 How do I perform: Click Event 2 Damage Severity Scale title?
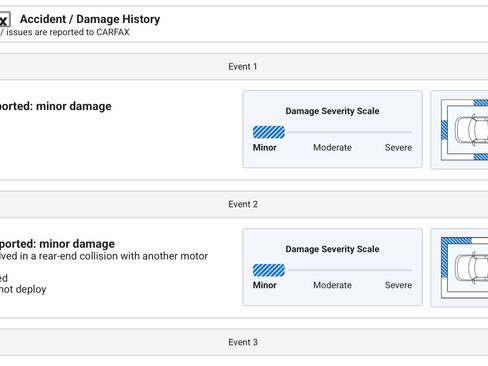(x=332, y=249)
